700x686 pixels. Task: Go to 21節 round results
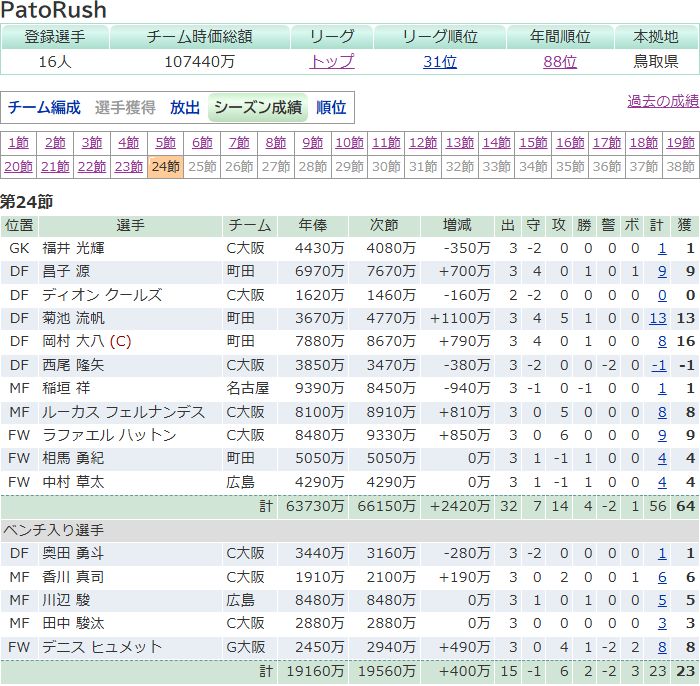[55, 166]
